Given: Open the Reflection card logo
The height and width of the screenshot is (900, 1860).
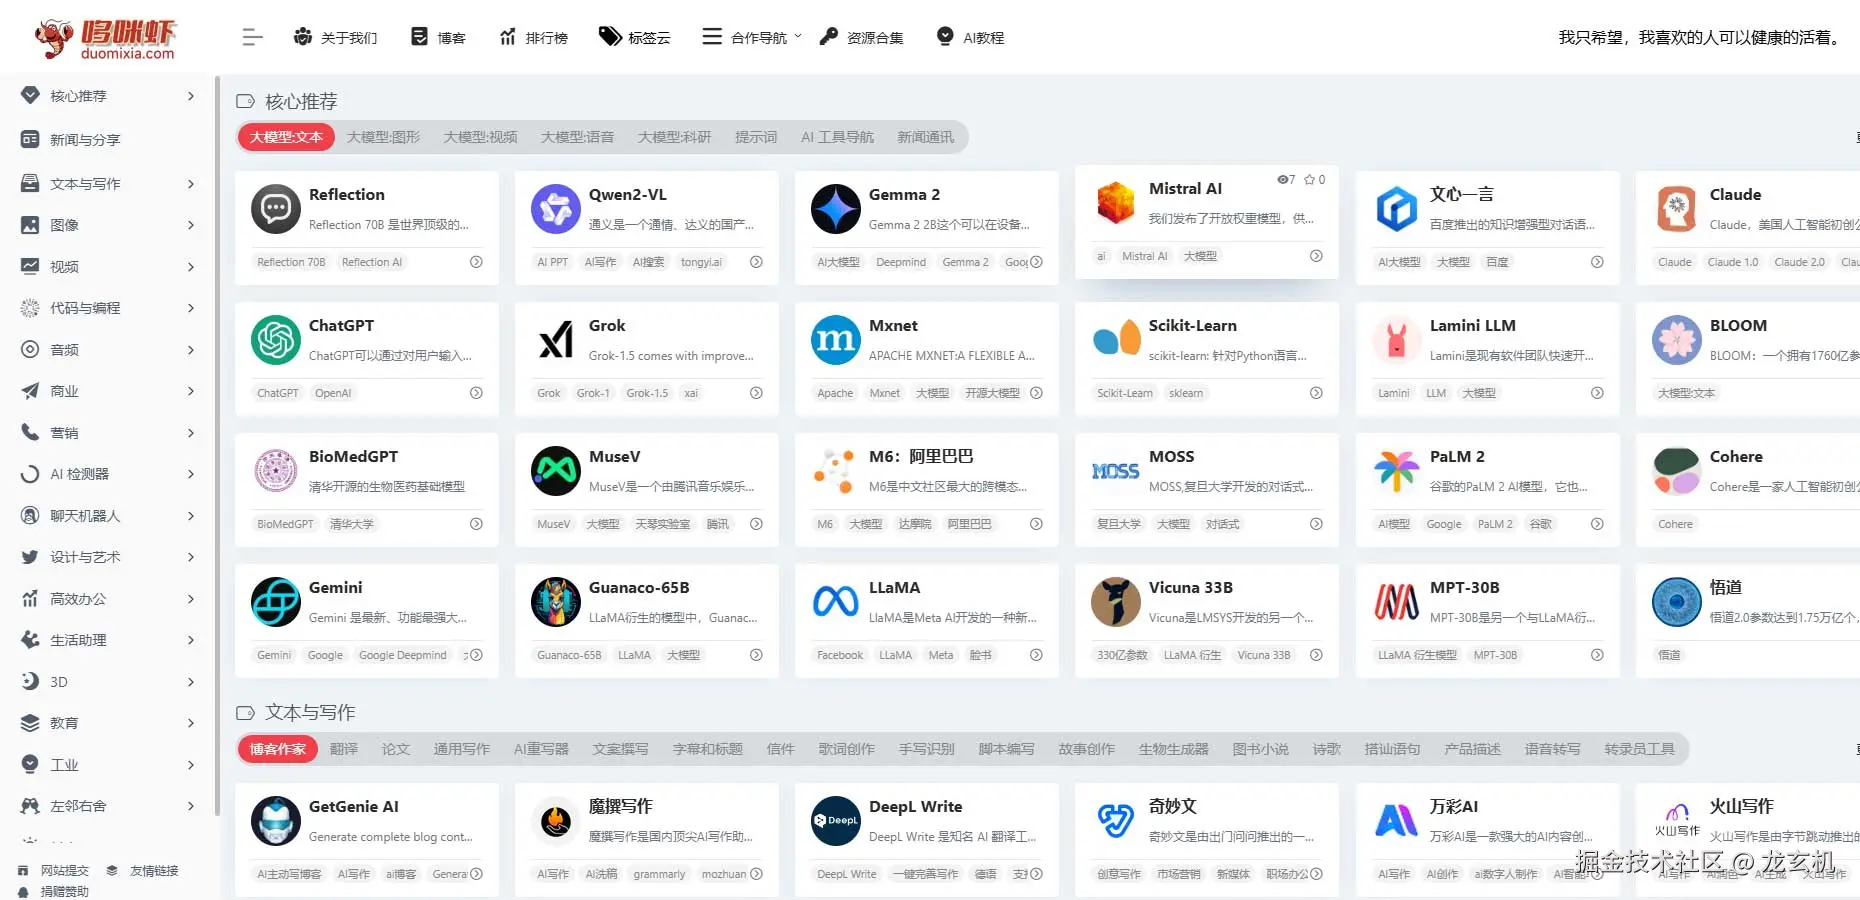Looking at the screenshot, I should coord(276,209).
